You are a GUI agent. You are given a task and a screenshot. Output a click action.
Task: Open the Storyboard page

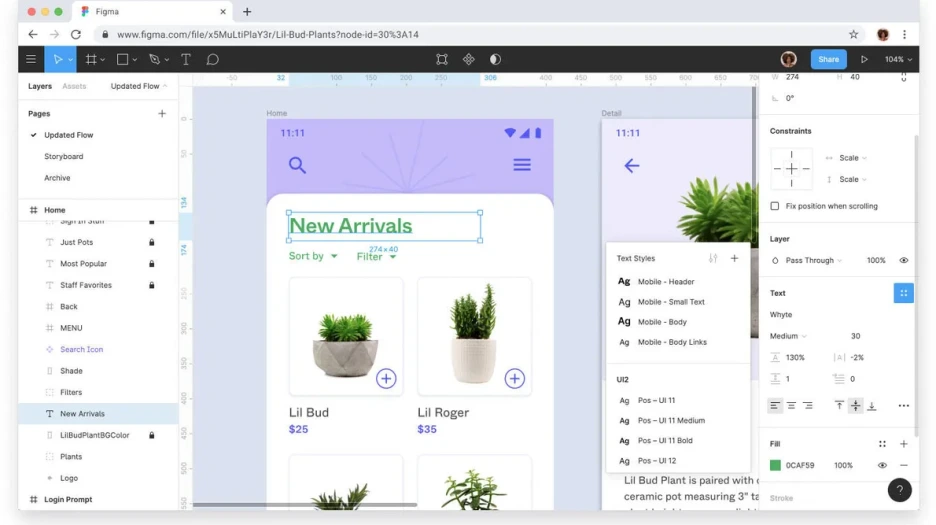click(63, 156)
